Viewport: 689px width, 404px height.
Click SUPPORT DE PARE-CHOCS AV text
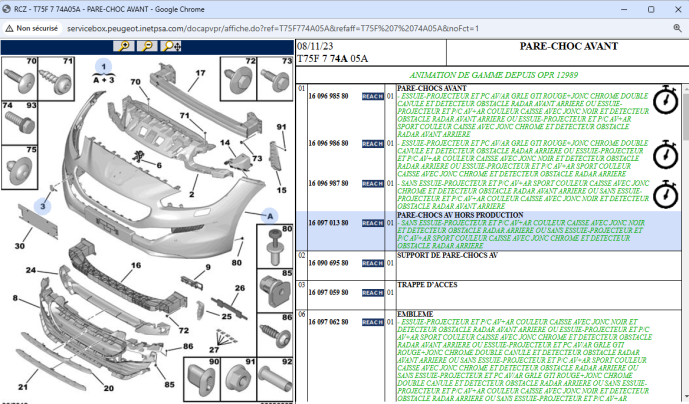click(x=447, y=255)
